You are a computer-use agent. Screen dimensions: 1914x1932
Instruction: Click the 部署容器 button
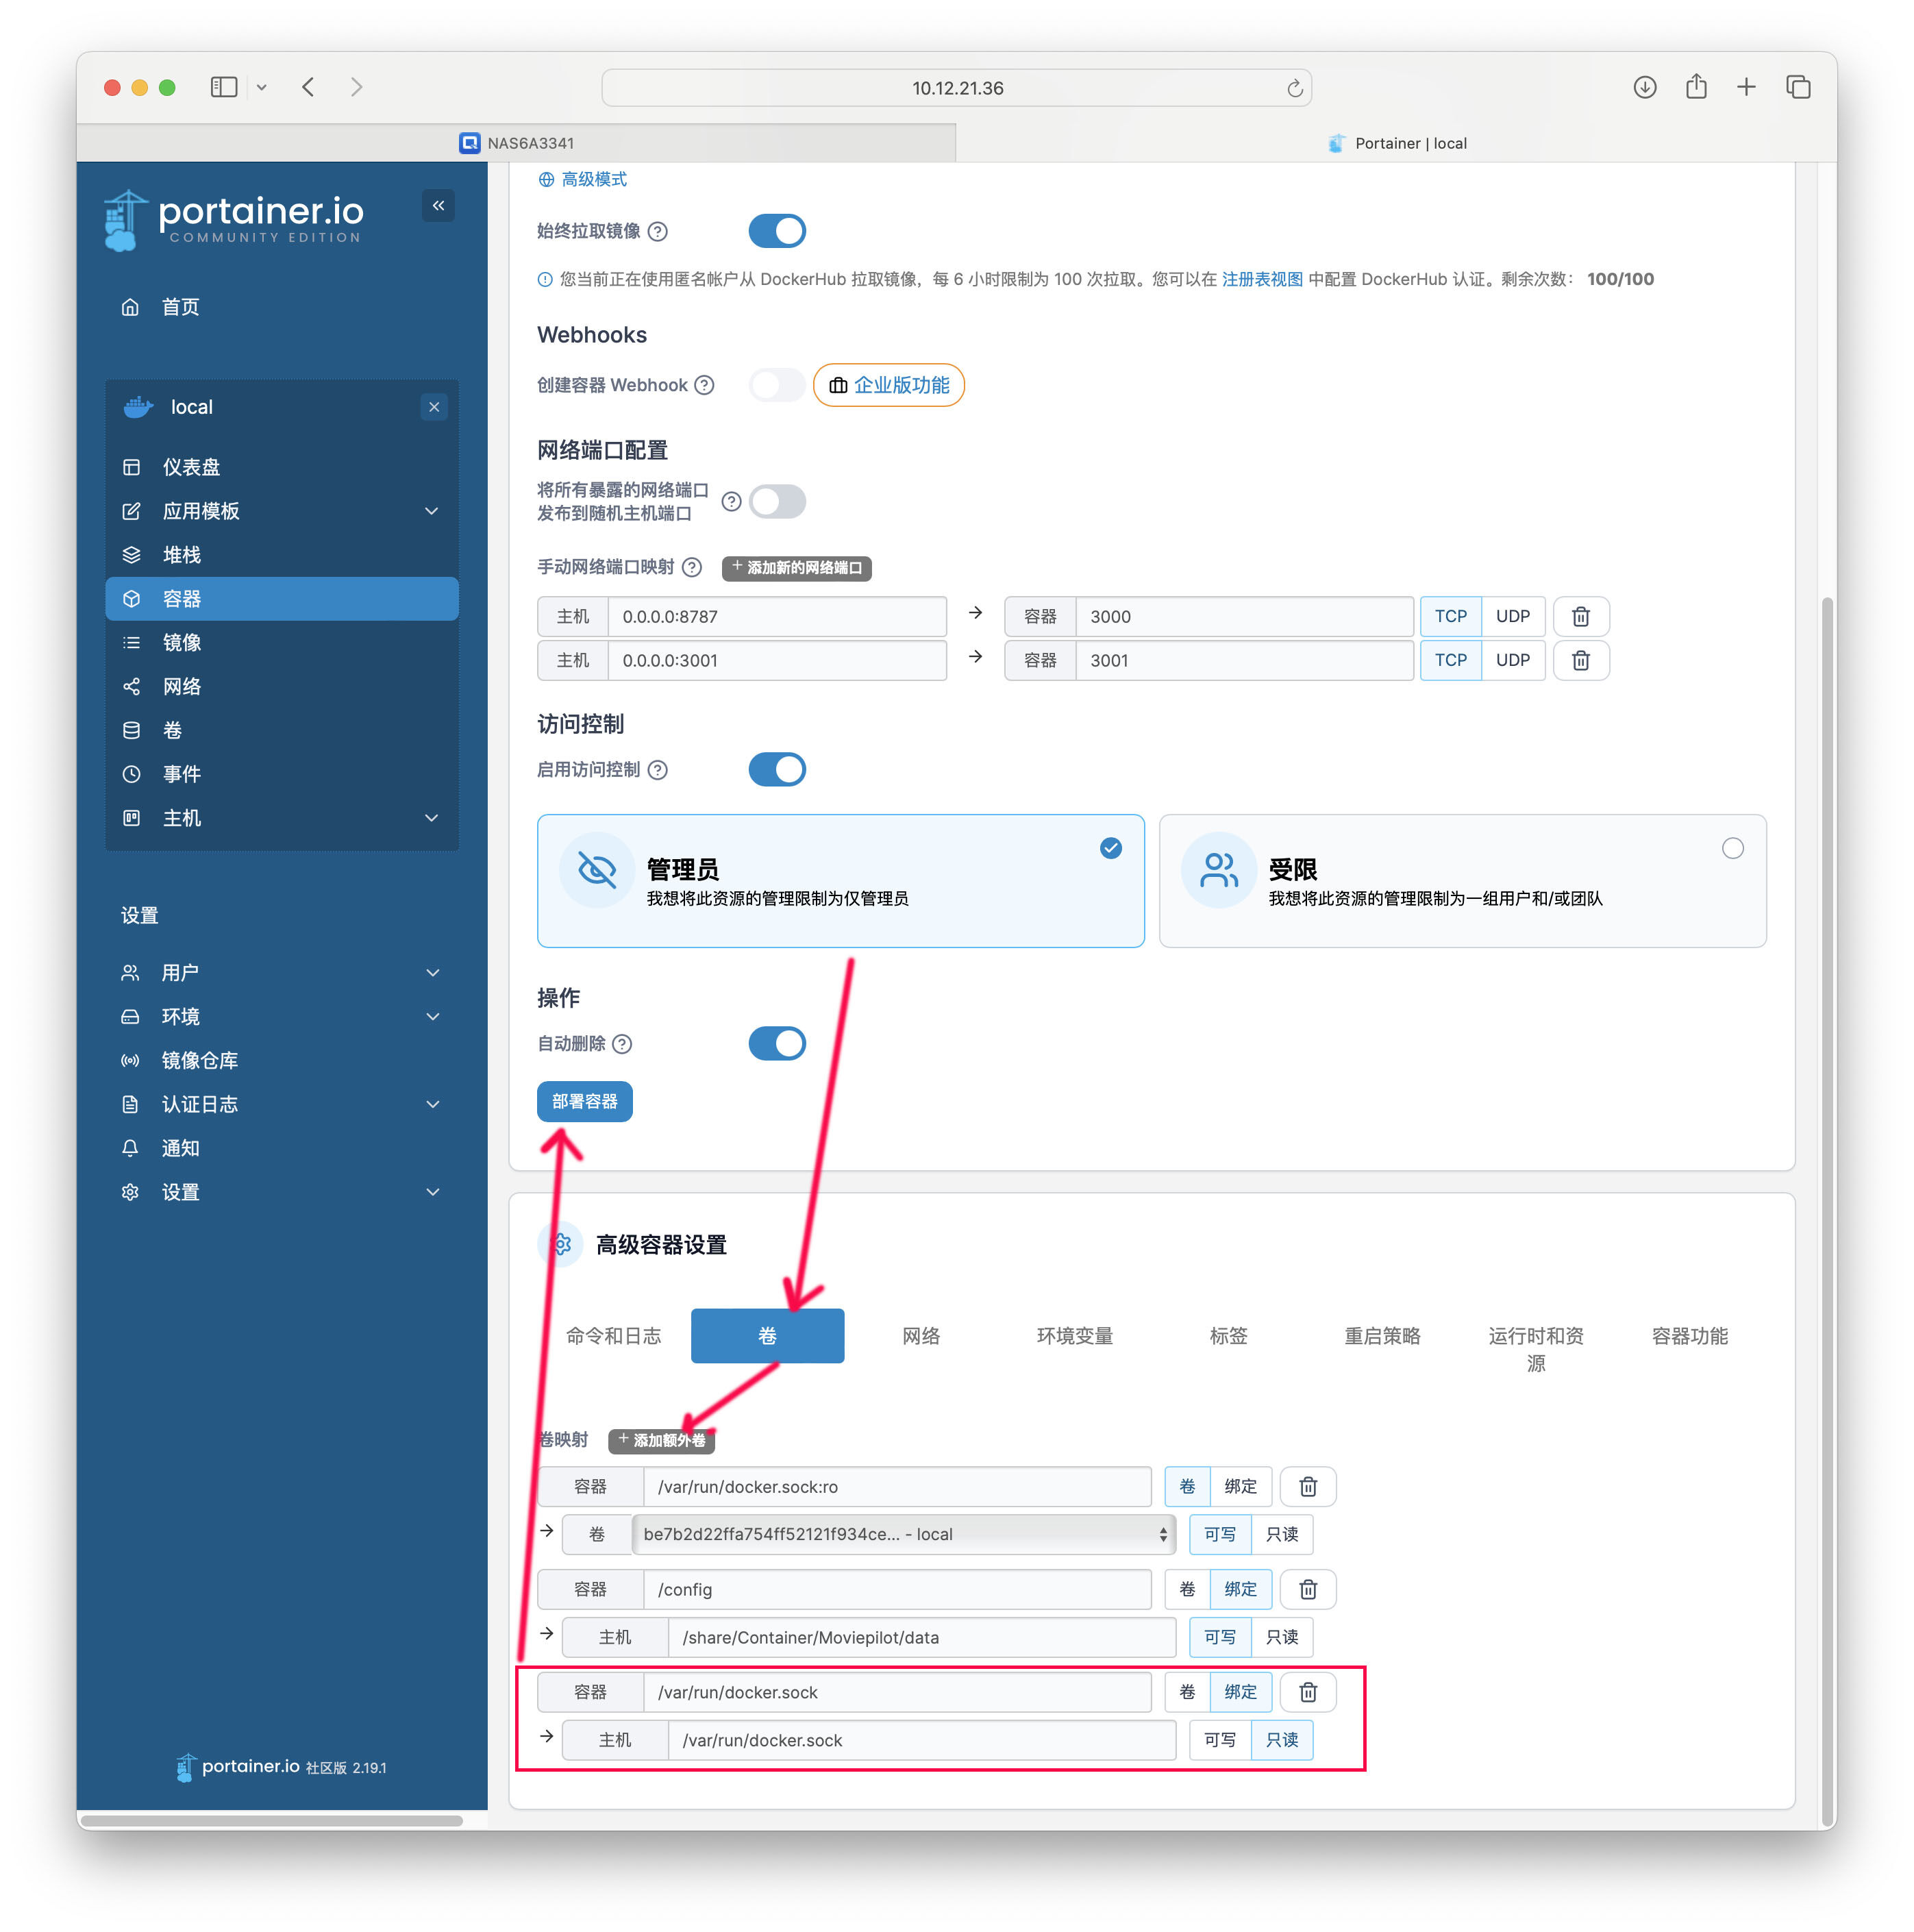coord(584,1101)
